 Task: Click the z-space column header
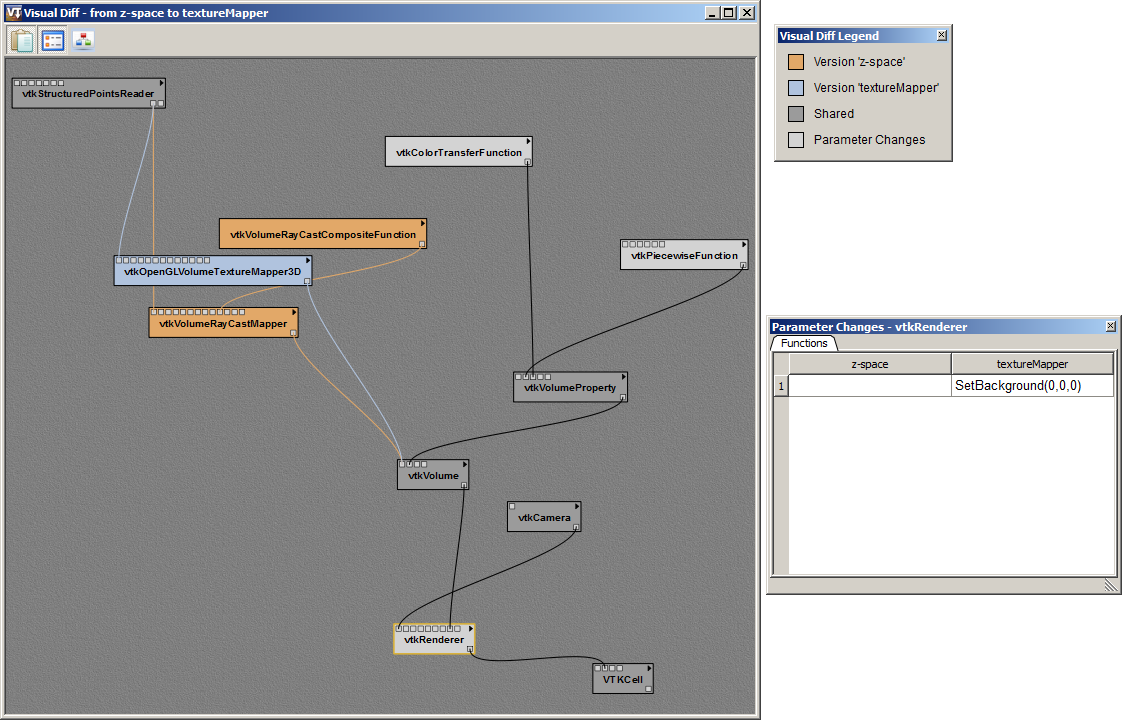click(869, 364)
